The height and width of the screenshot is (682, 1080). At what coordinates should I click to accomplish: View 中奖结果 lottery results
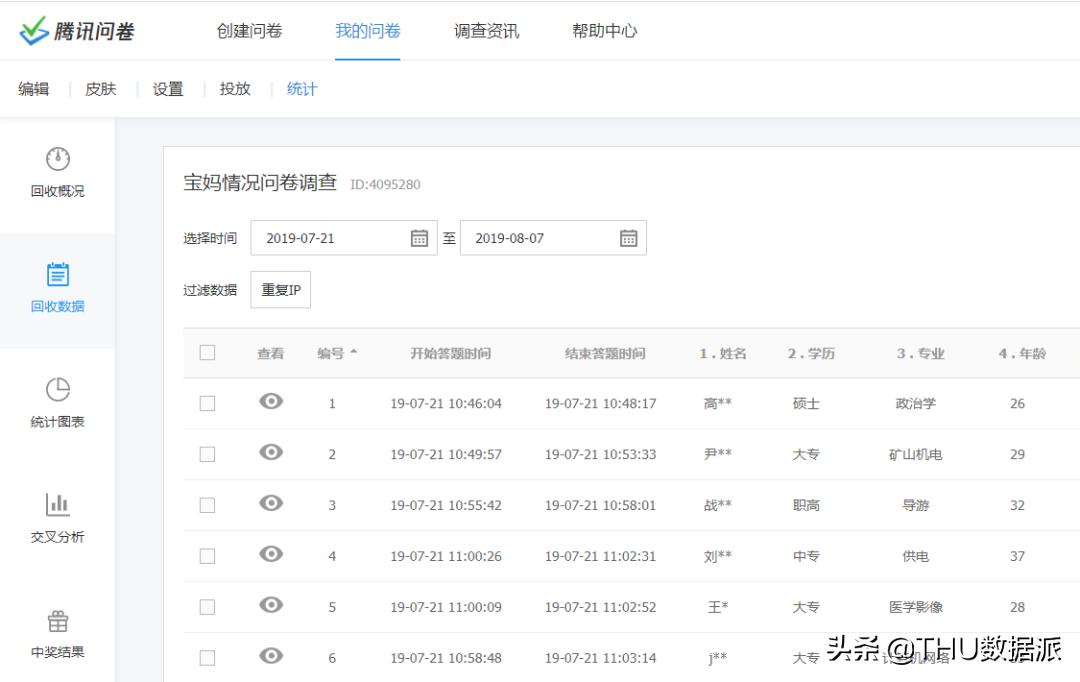click(57, 636)
